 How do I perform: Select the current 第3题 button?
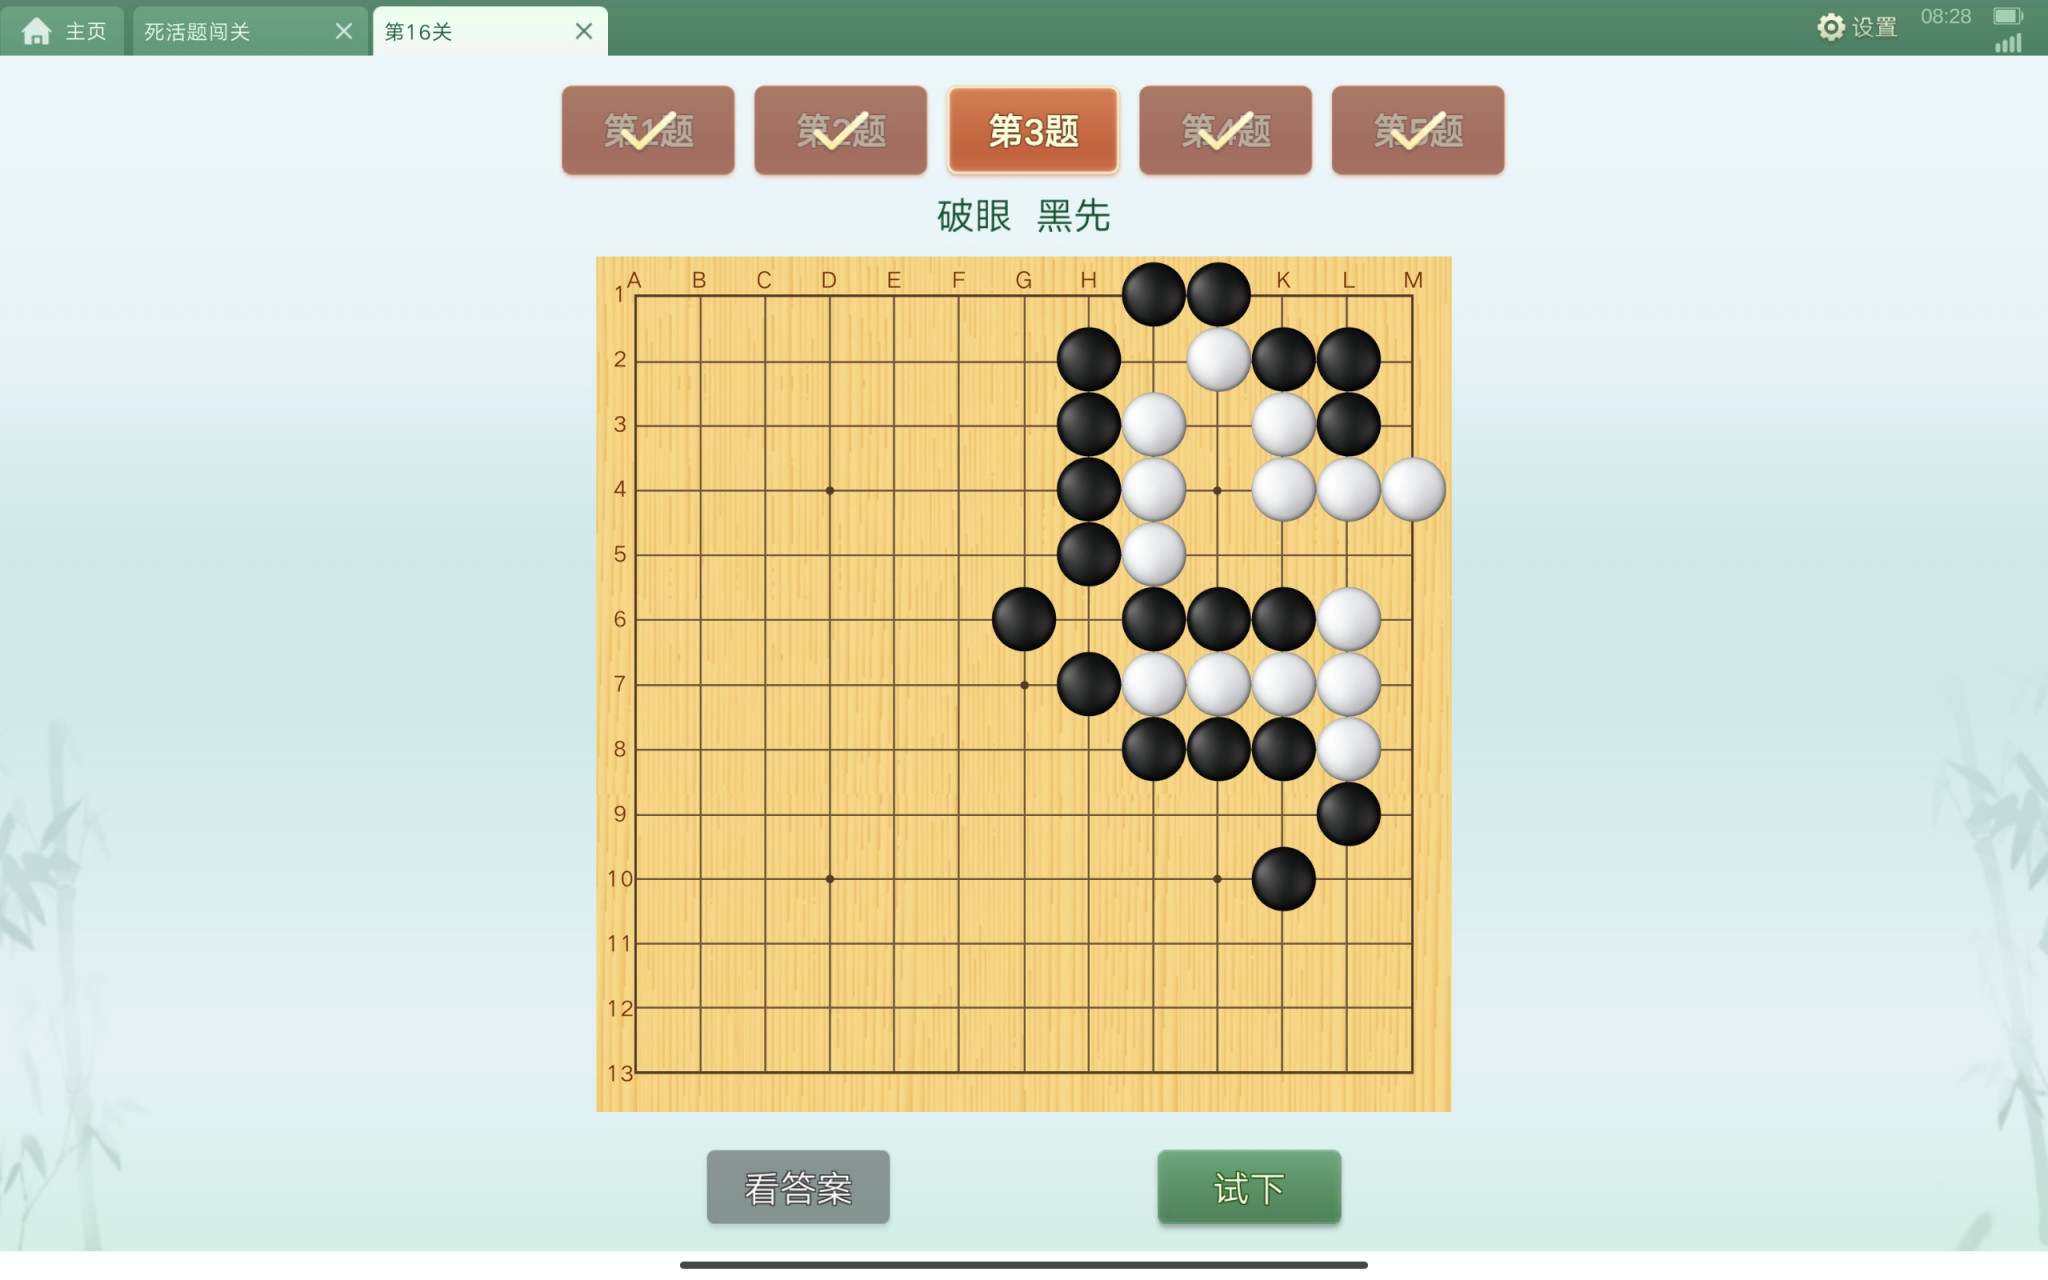click(x=1033, y=130)
